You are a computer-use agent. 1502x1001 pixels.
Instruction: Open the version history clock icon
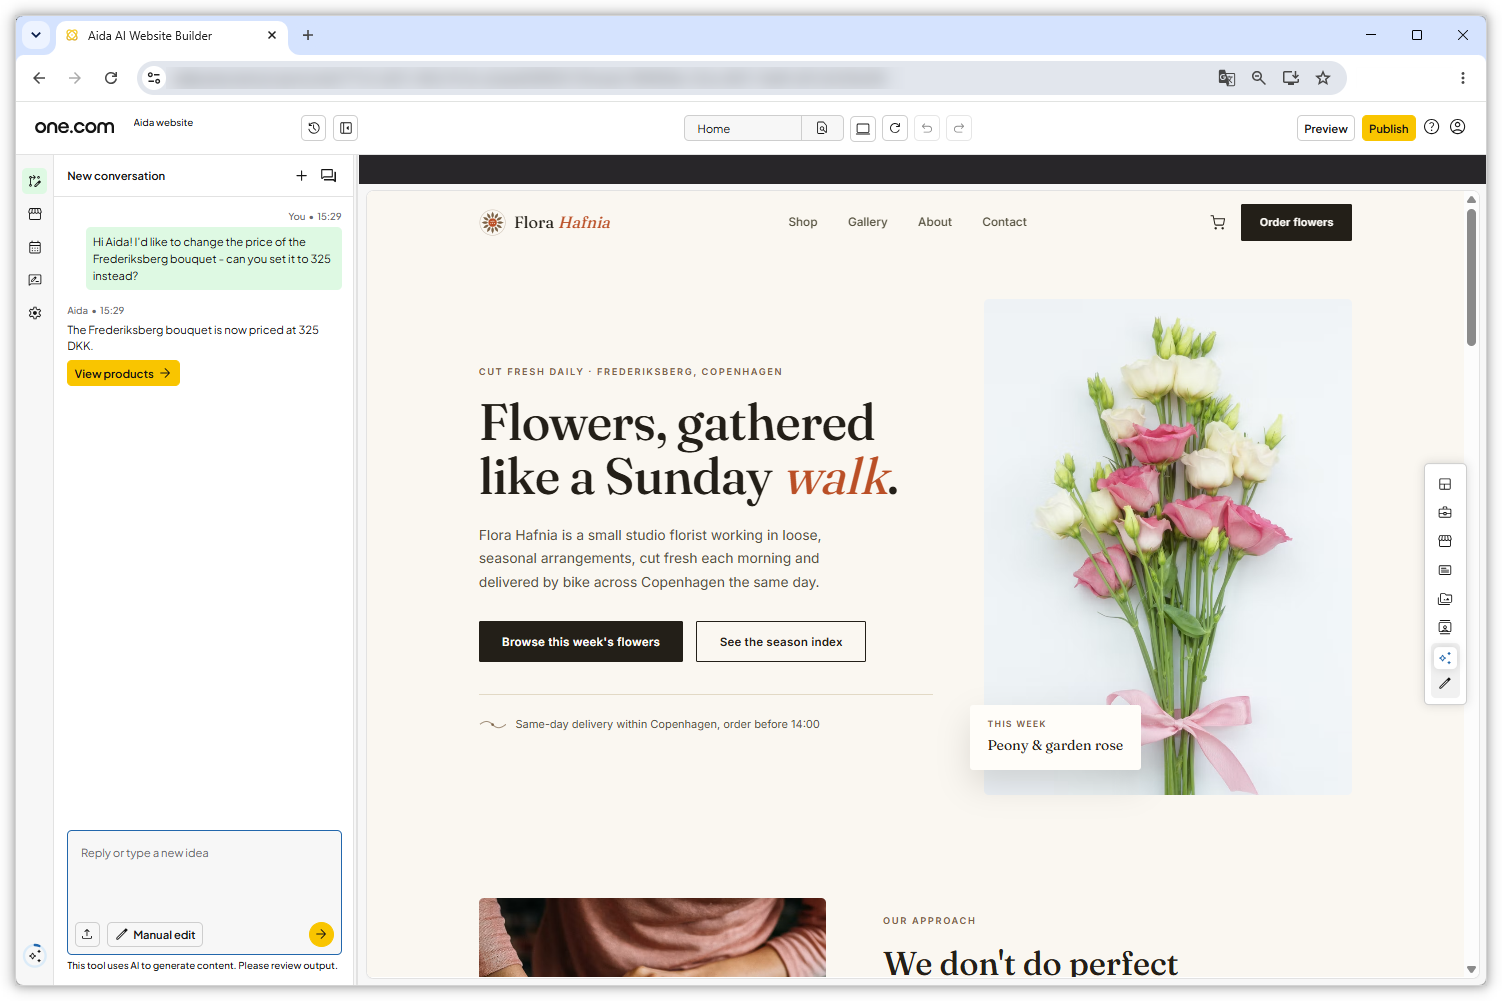click(314, 128)
